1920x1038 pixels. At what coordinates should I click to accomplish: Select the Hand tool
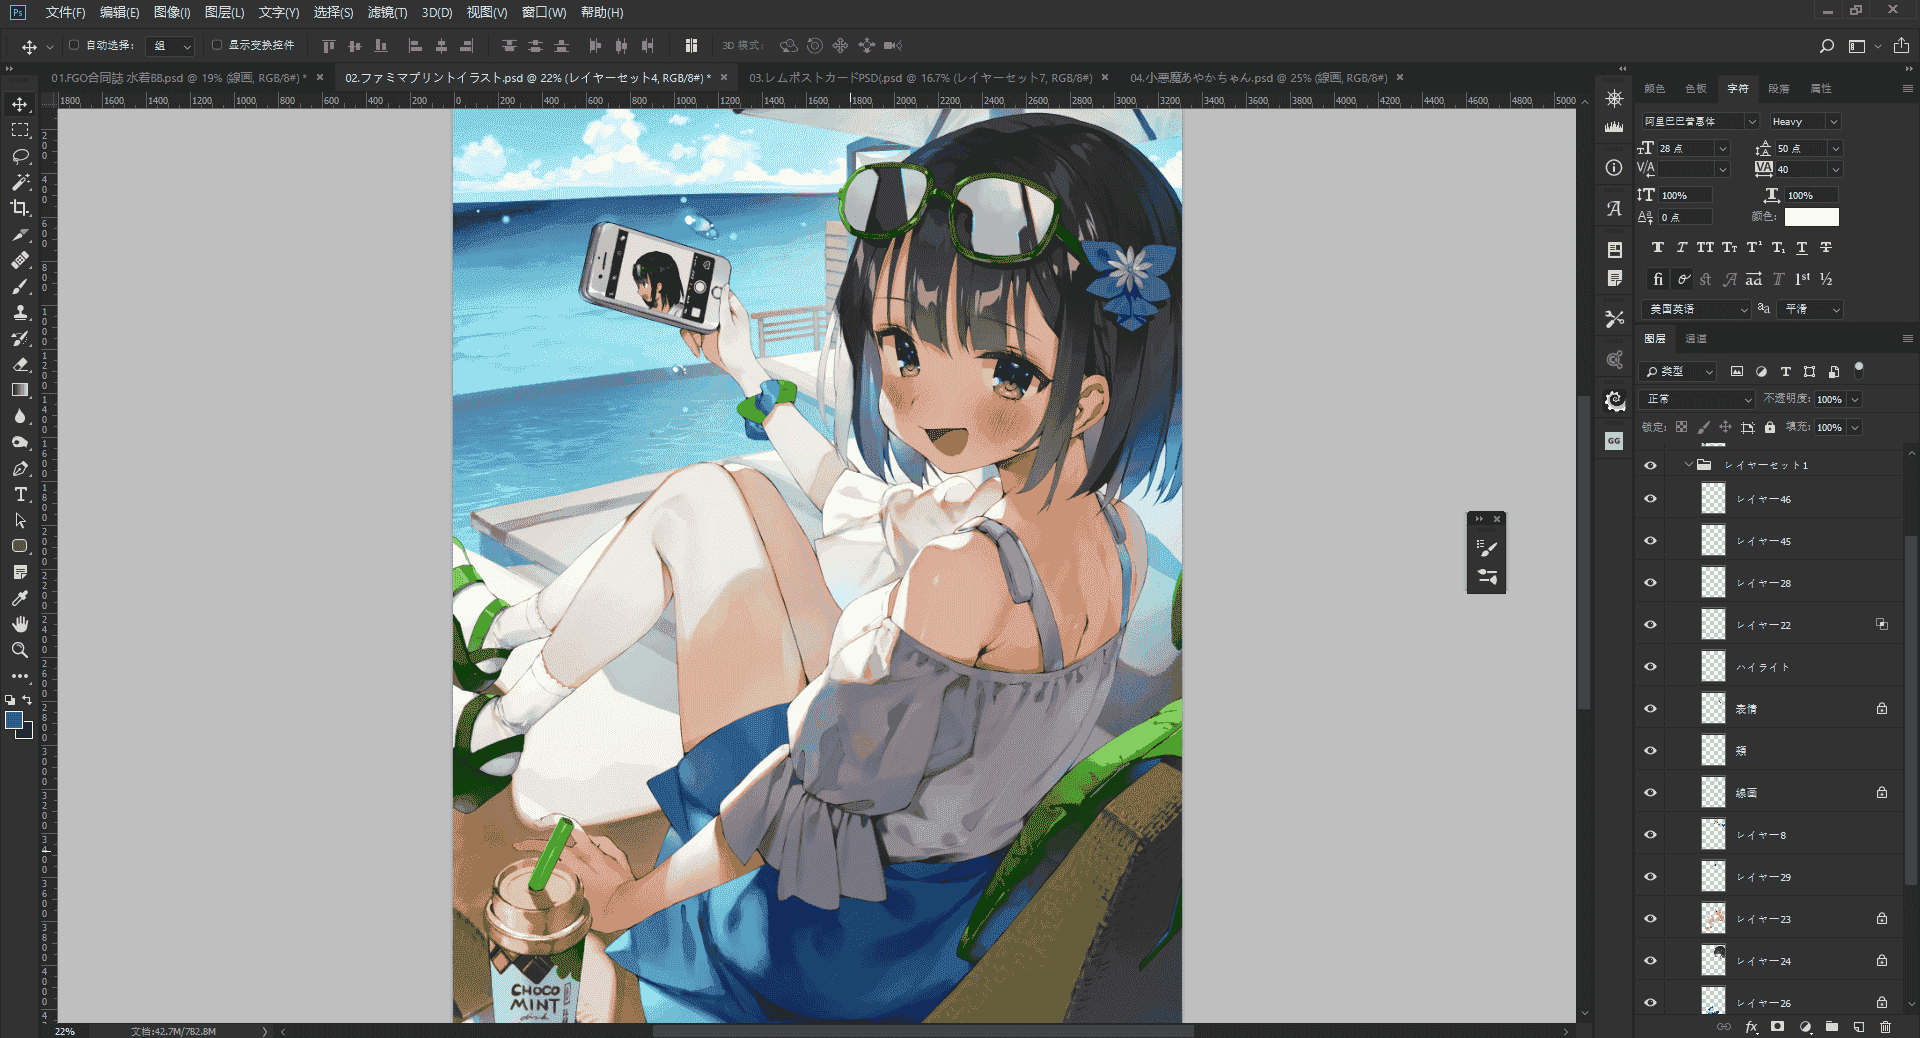(20, 624)
